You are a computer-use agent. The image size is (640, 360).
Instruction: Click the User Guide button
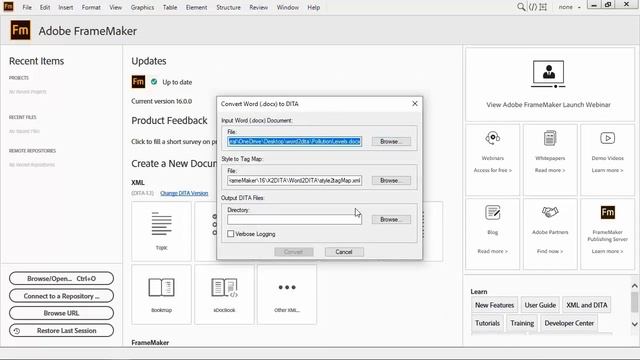click(540, 305)
